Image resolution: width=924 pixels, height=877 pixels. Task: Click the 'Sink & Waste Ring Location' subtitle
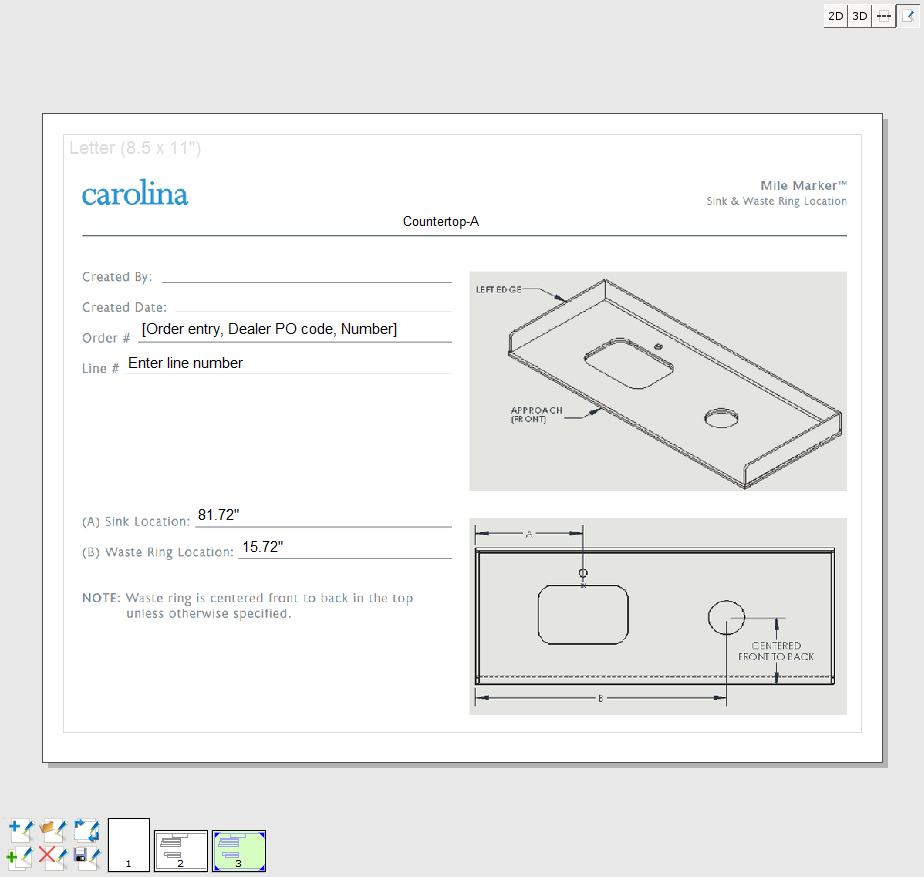pos(777,201)
